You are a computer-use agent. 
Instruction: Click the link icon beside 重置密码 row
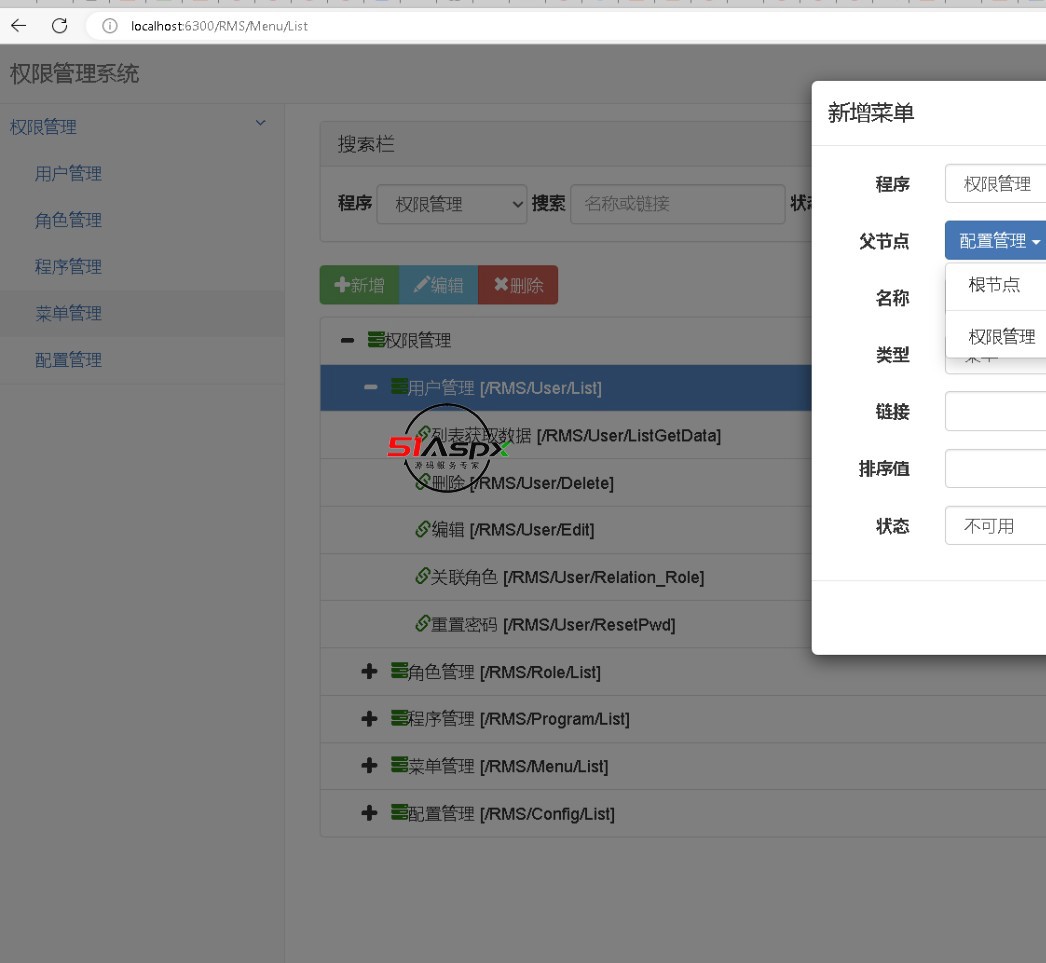point(422,624)
